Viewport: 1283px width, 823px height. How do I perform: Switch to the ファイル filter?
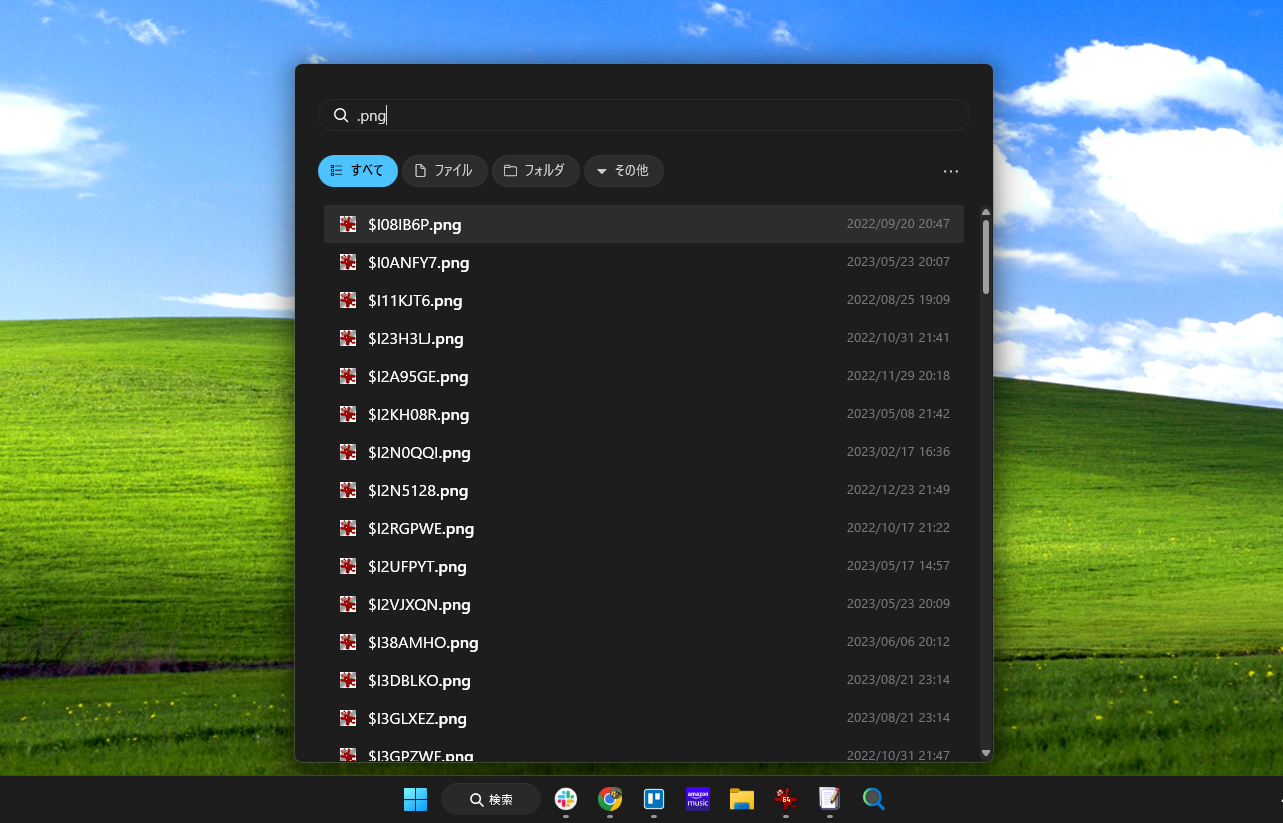(444, 171)
